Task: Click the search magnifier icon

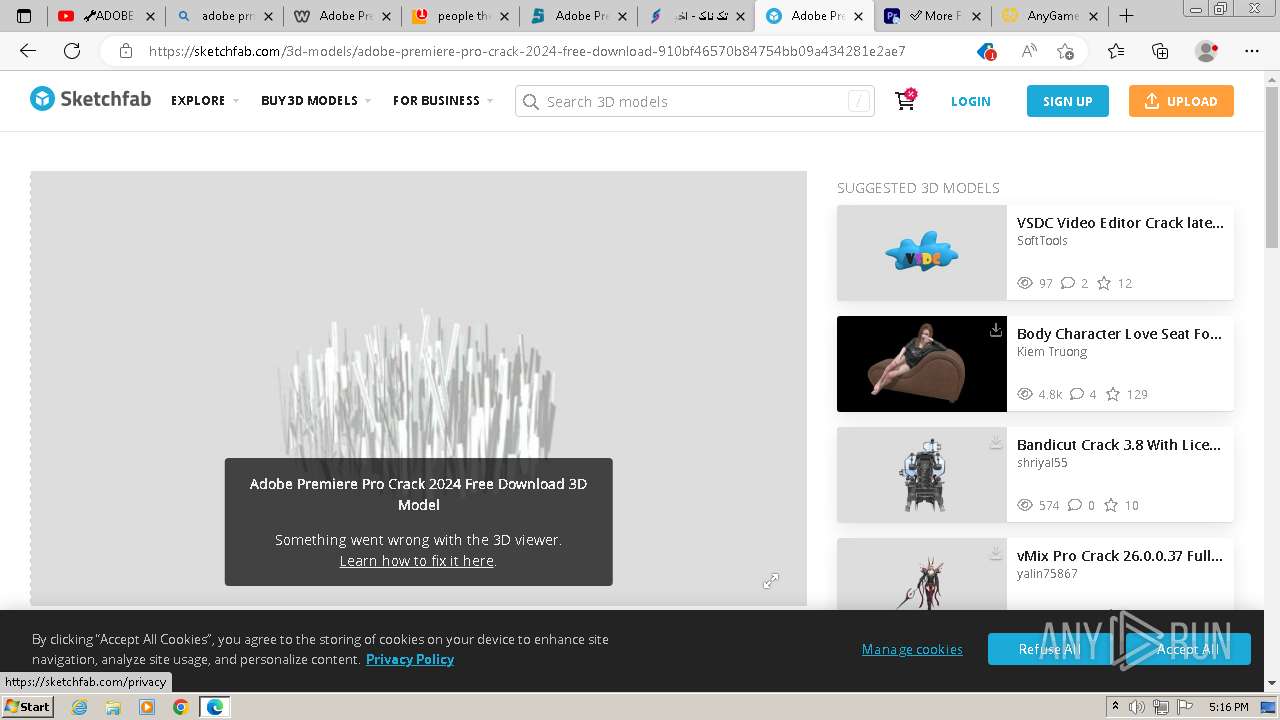Action: (x=531, y=101)
